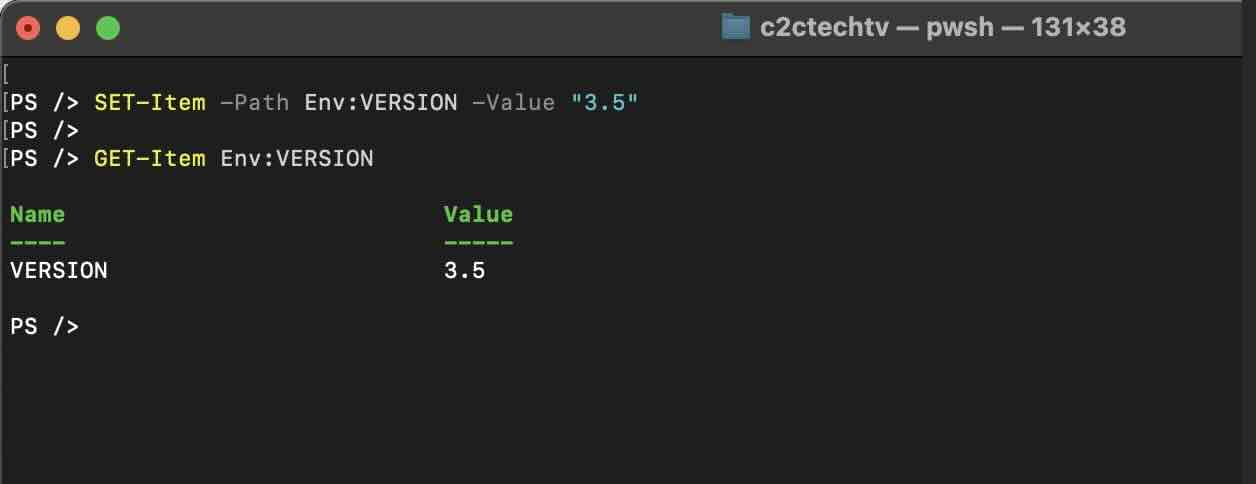
Task: Click the green Name column header
Action: click(38, 214)
